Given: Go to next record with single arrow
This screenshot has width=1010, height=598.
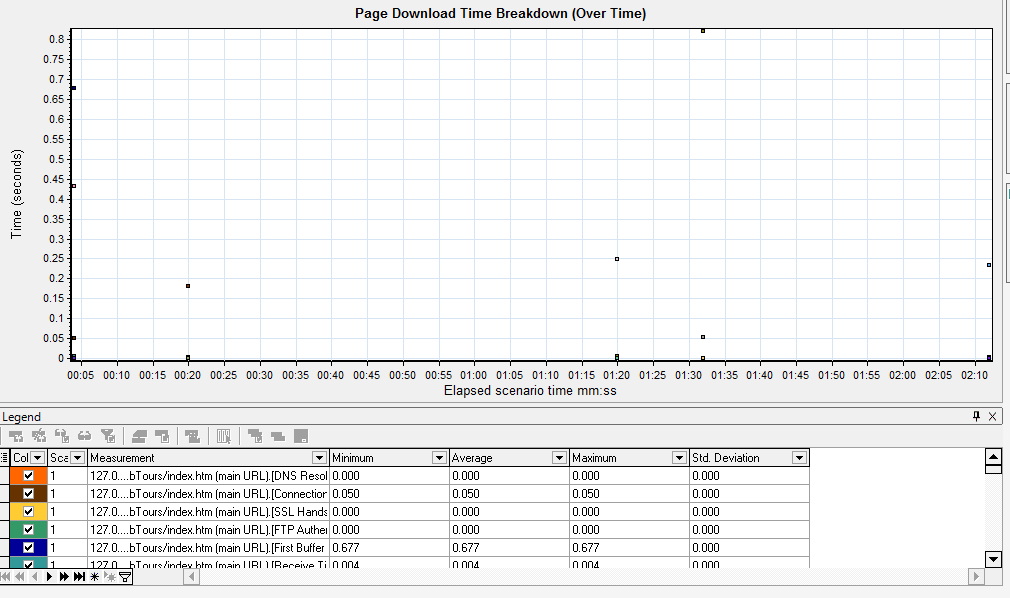Looking at the screenshot, I should coord(49,577).
